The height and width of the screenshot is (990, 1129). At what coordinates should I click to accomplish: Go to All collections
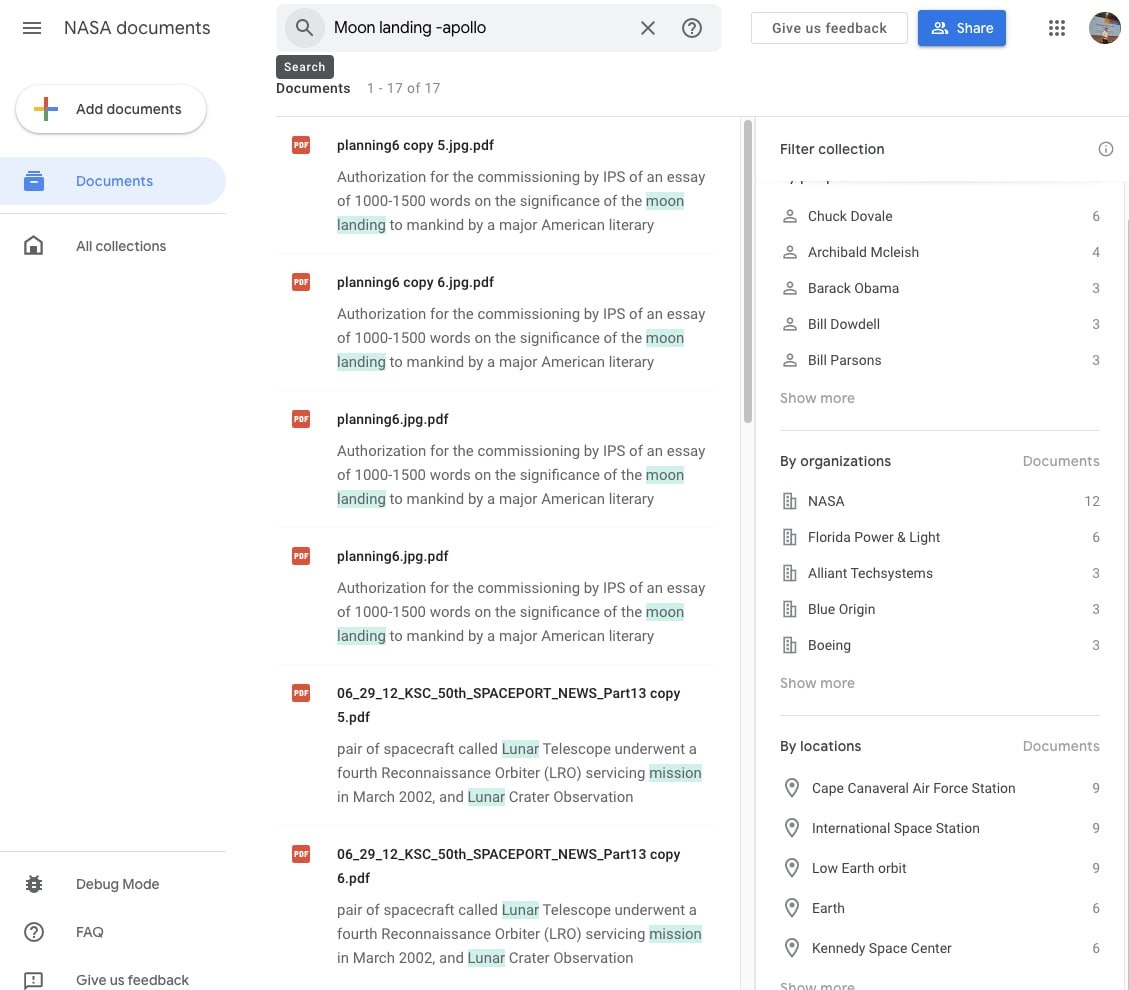120,246
